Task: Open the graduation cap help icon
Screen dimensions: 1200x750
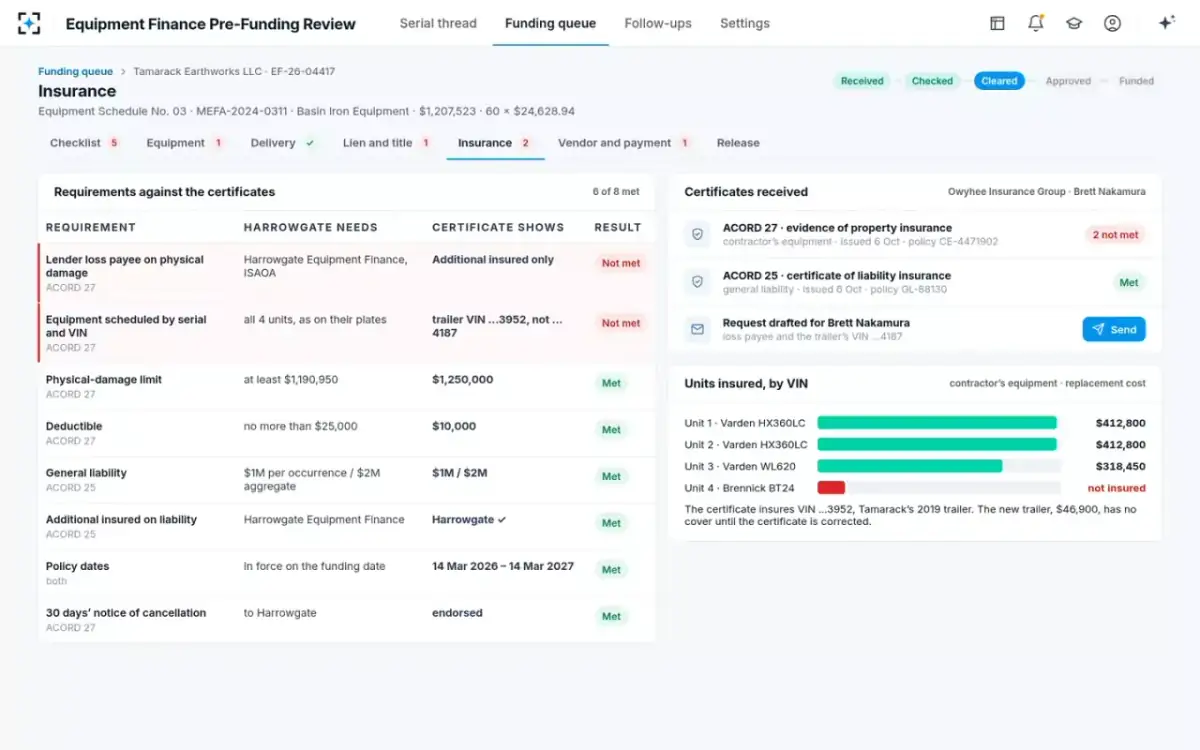Action: [x=1074, y=23]
